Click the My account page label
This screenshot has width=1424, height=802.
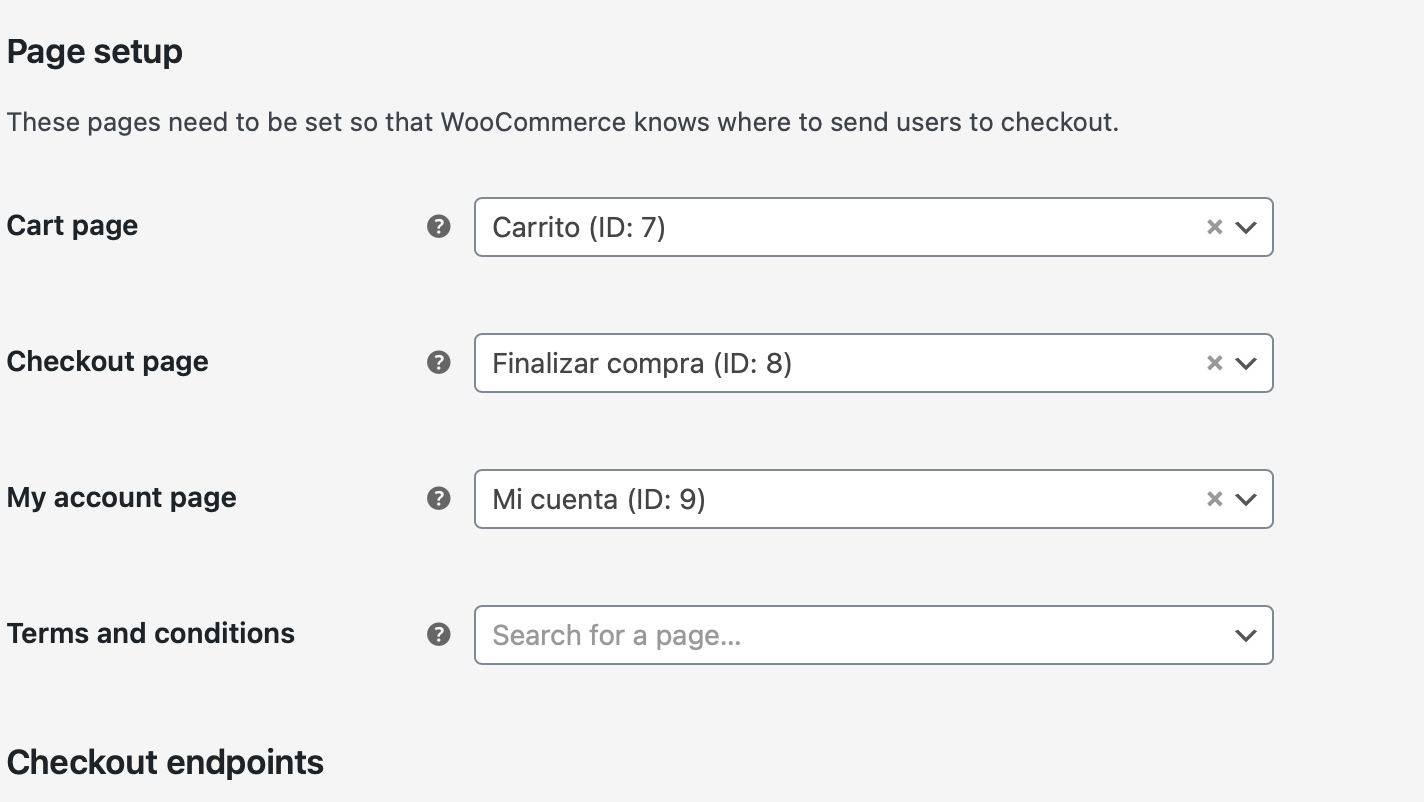(122, 498)
